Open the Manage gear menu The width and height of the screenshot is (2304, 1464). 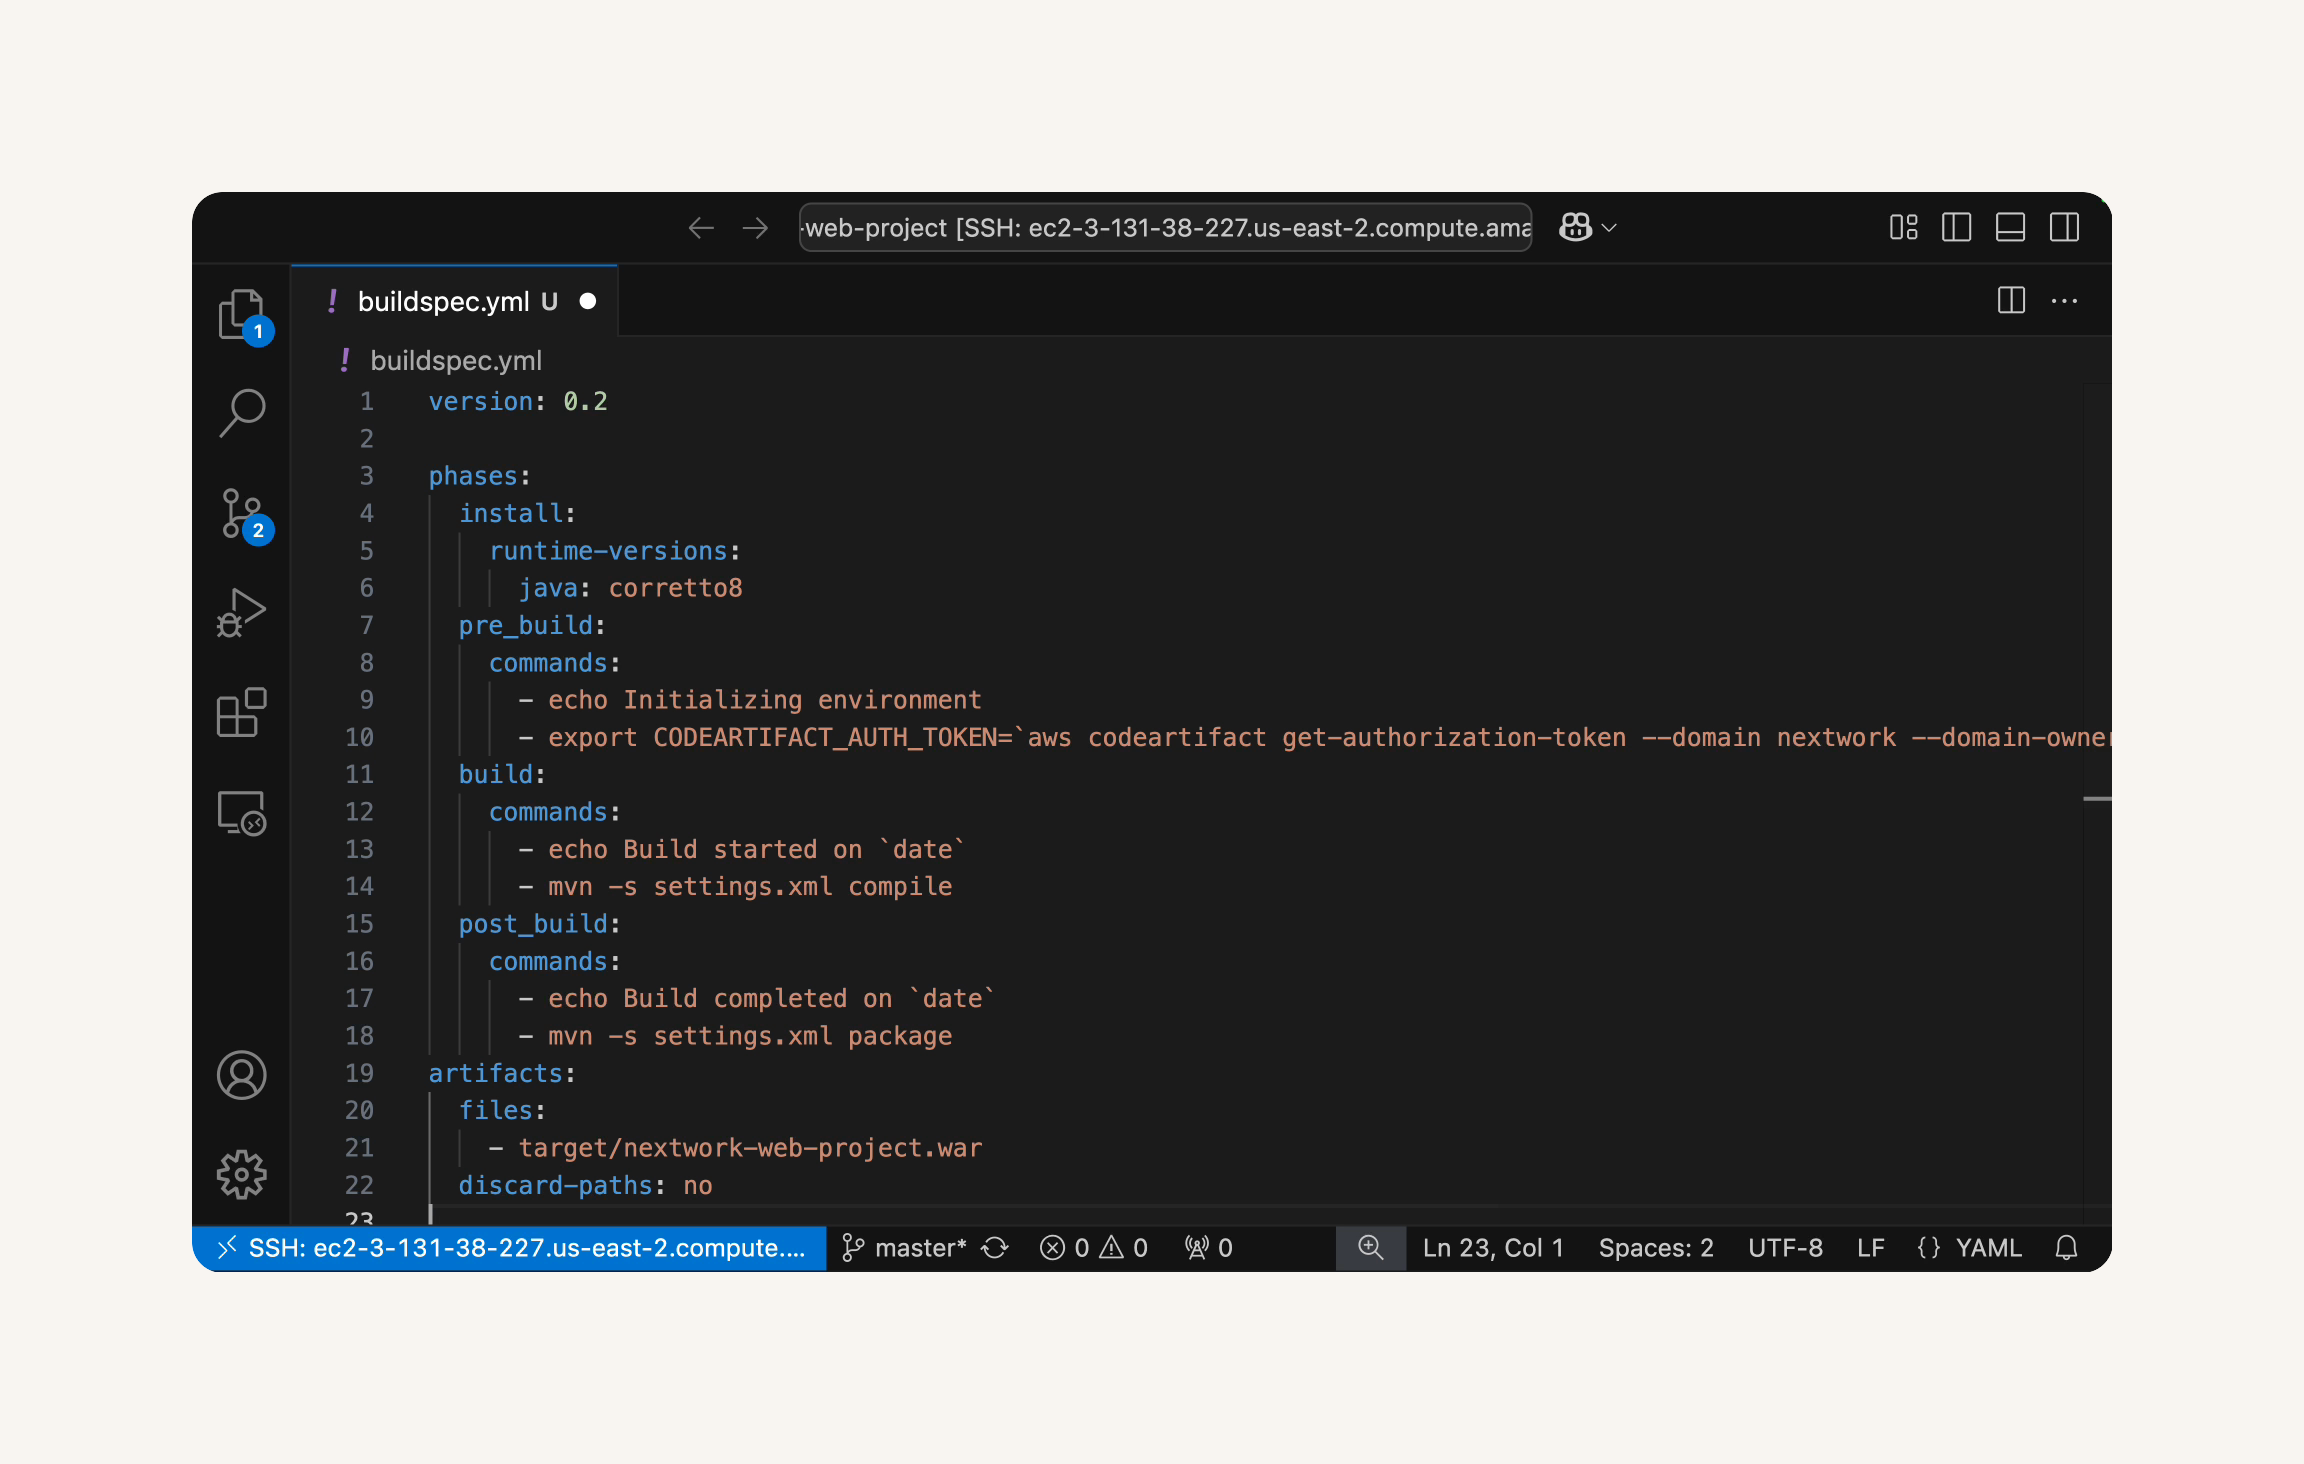coord(241,1174)
